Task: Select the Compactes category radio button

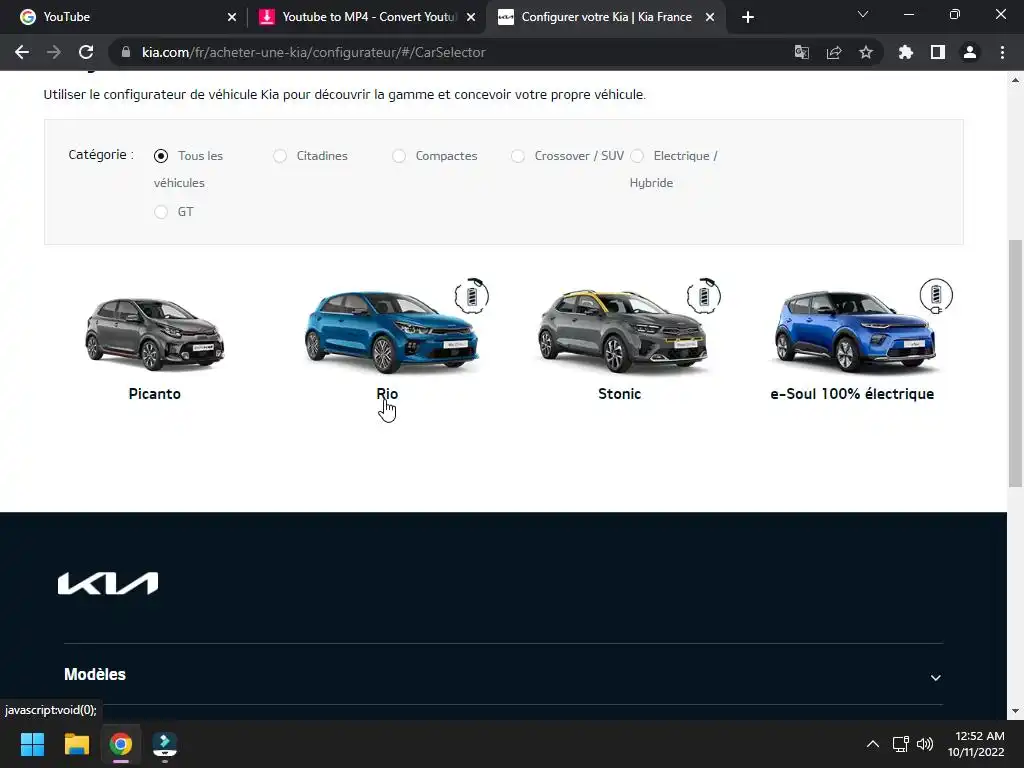Action: pyautogui.click(x=398, y=156)
